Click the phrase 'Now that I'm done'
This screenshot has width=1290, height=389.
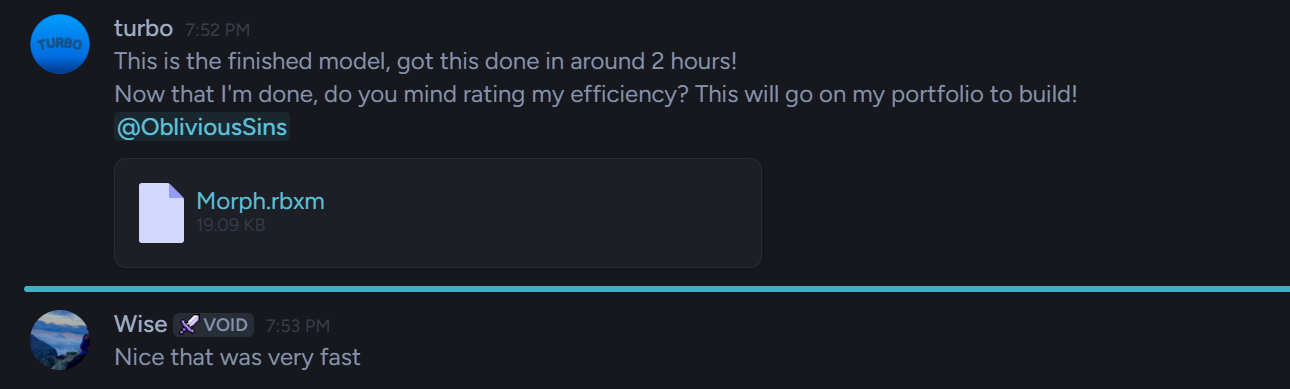pos(205,95)
